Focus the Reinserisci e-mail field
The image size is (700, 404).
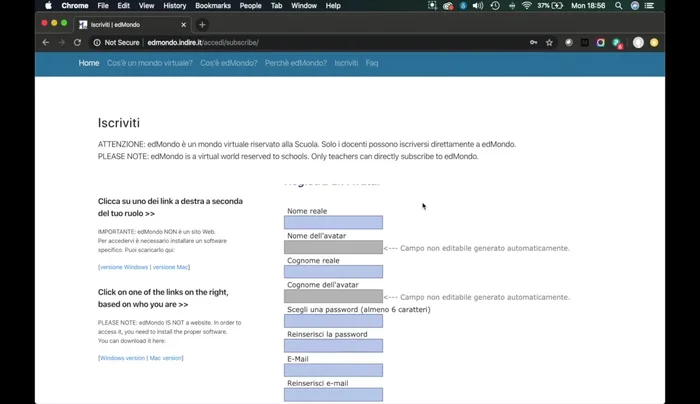point(333,395)
